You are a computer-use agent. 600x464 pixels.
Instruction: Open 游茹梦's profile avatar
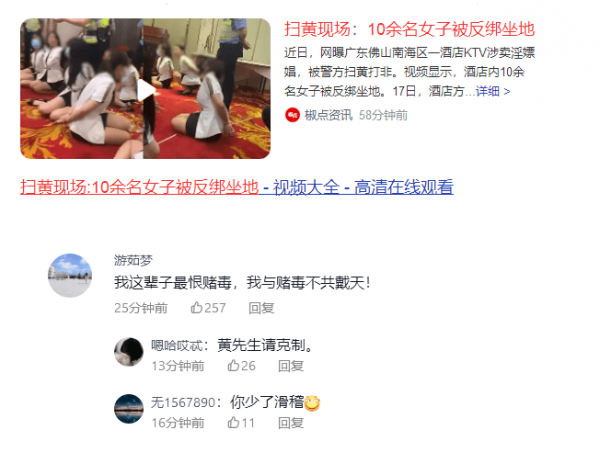click(70, 275)
